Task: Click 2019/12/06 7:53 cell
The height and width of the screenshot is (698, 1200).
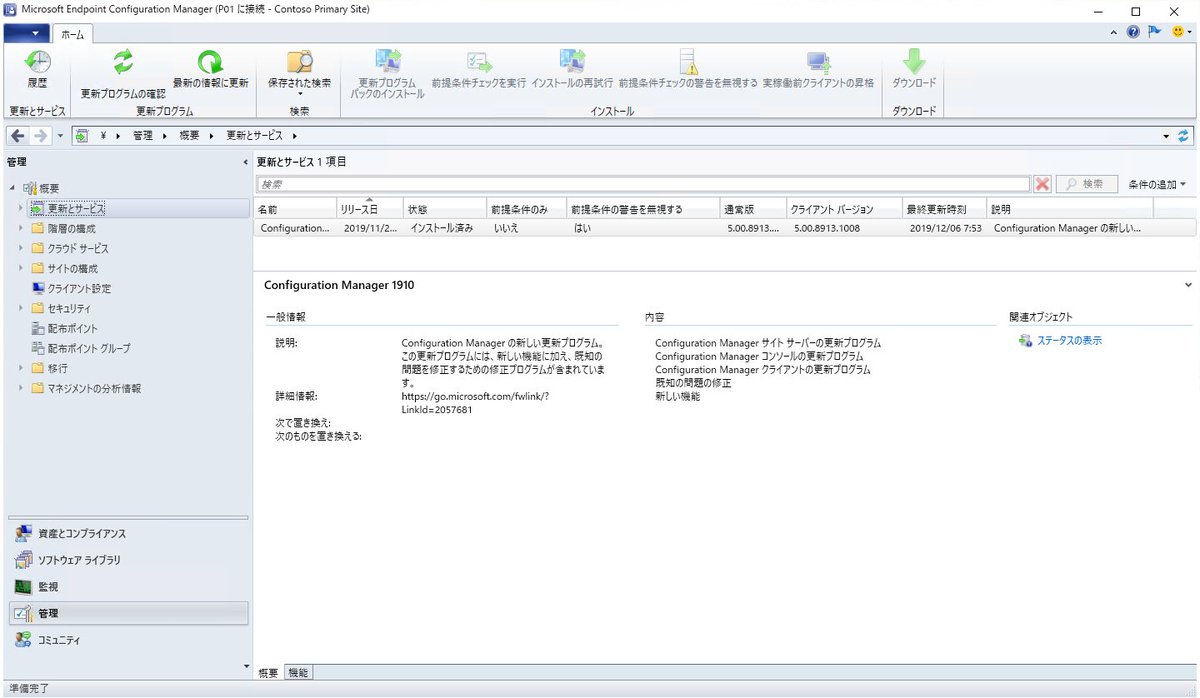Action: (943, 228)
